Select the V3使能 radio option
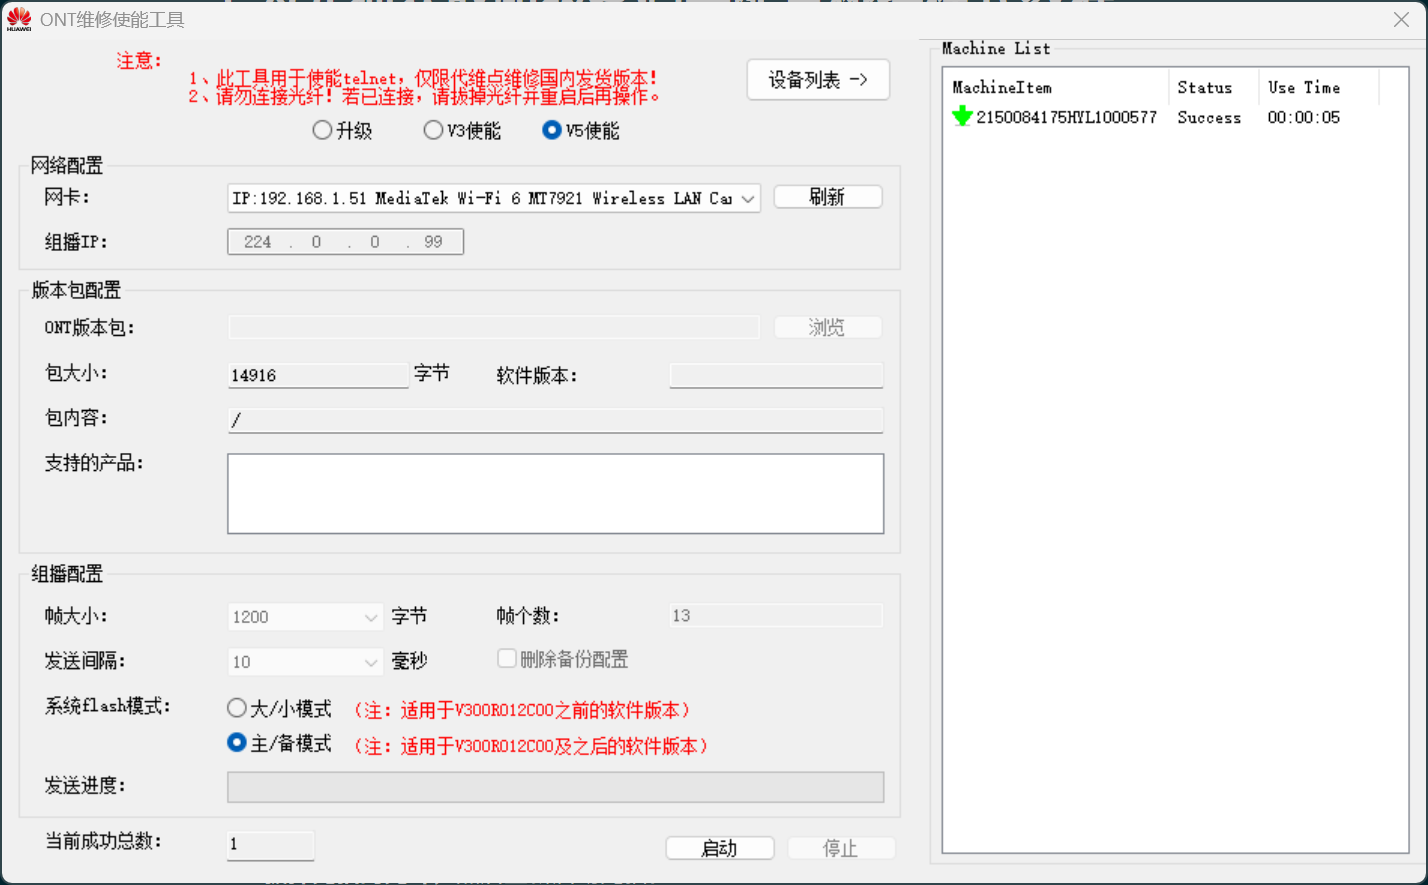 click(433, 130)
